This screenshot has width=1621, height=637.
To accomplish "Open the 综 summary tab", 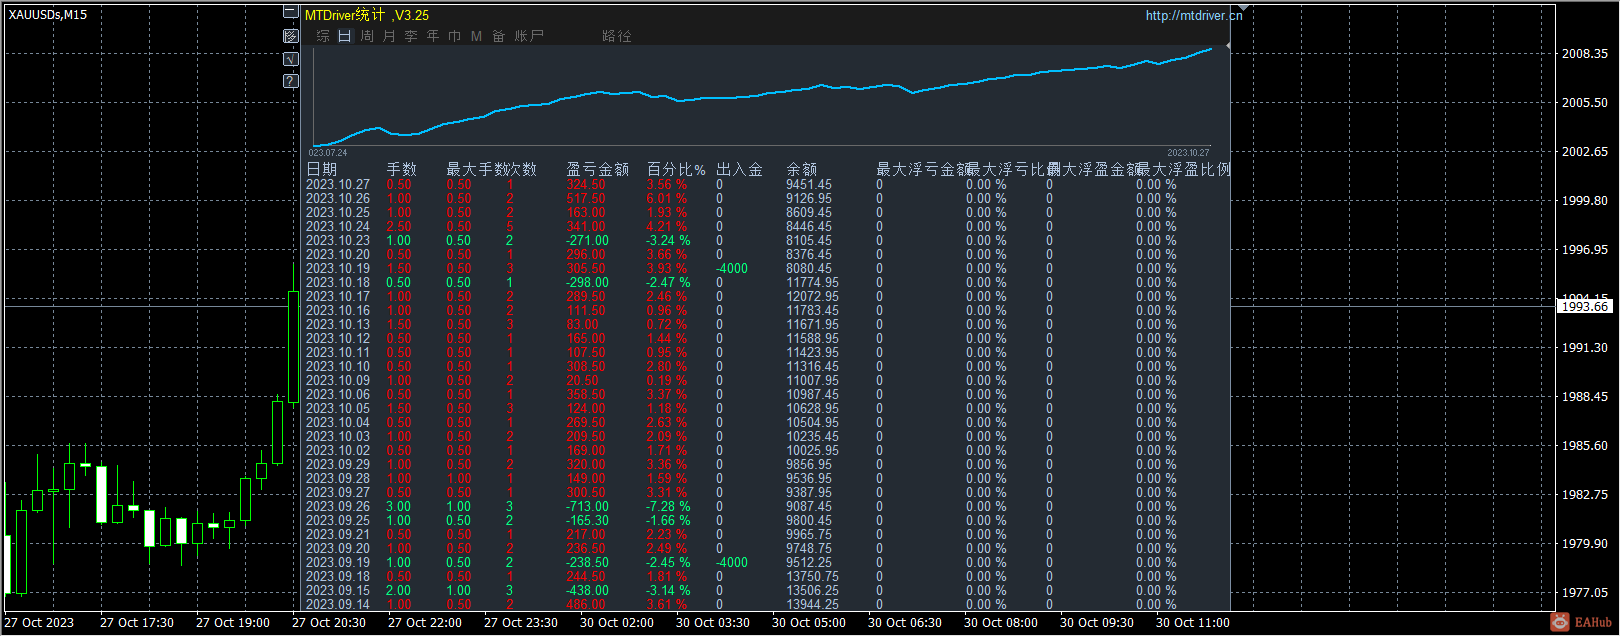I will coord(323,36).
